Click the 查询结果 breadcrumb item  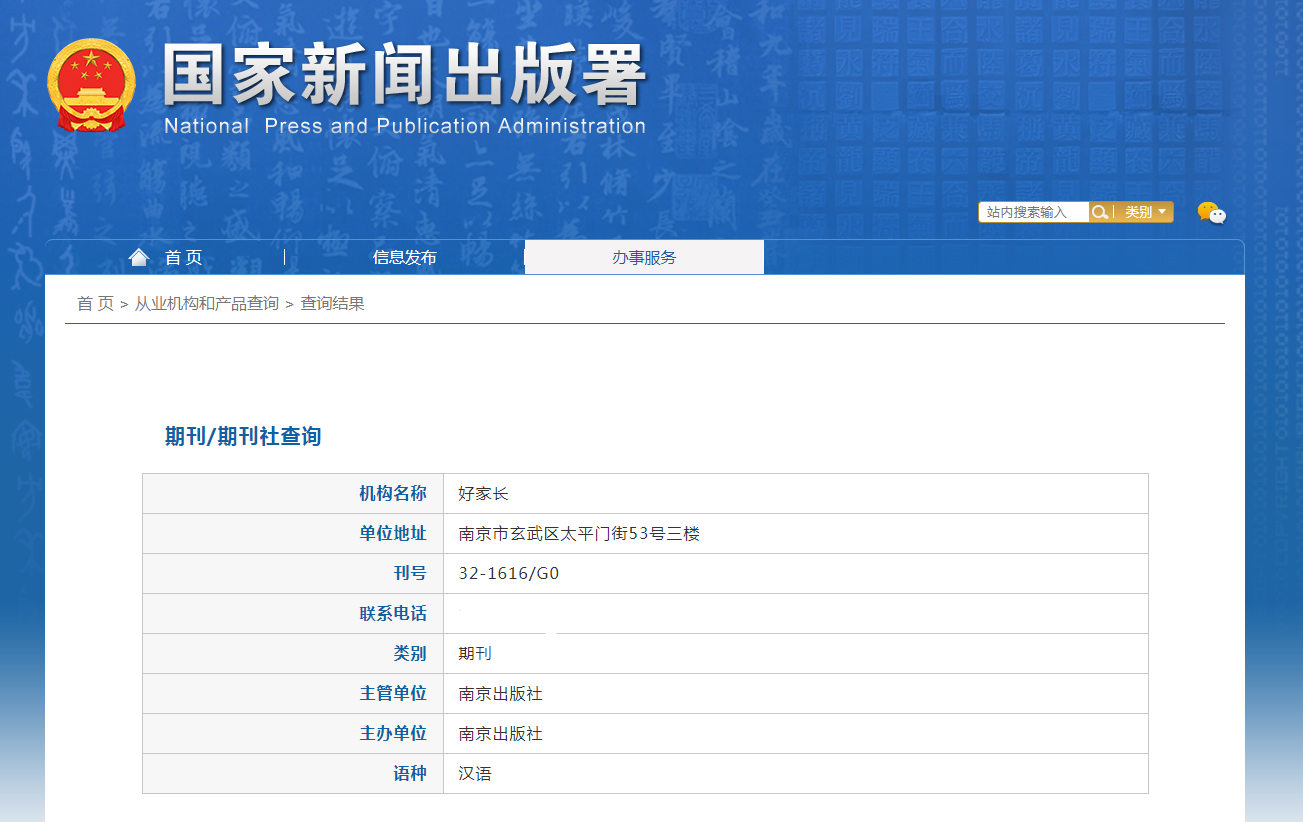(332, 304)
